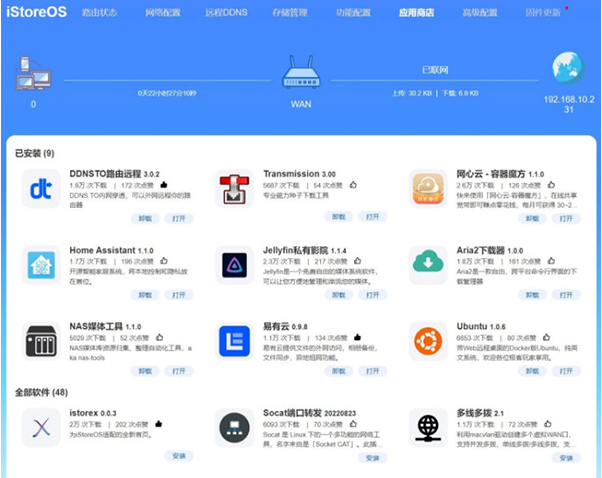
Task: Uninstall NAS媒体工具
Action: (x=145, y=371)
